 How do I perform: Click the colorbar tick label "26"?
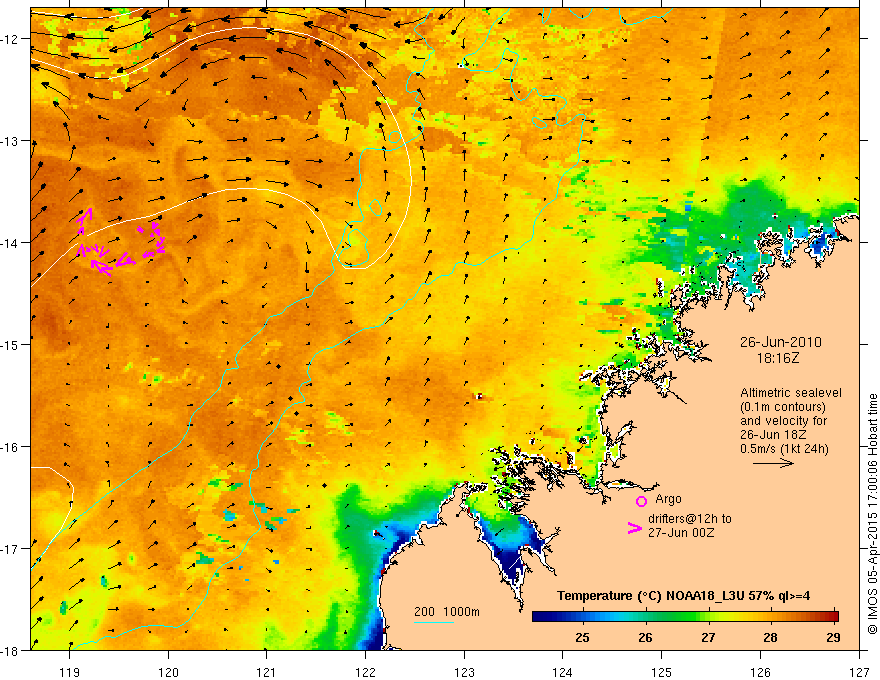(645, 637)
